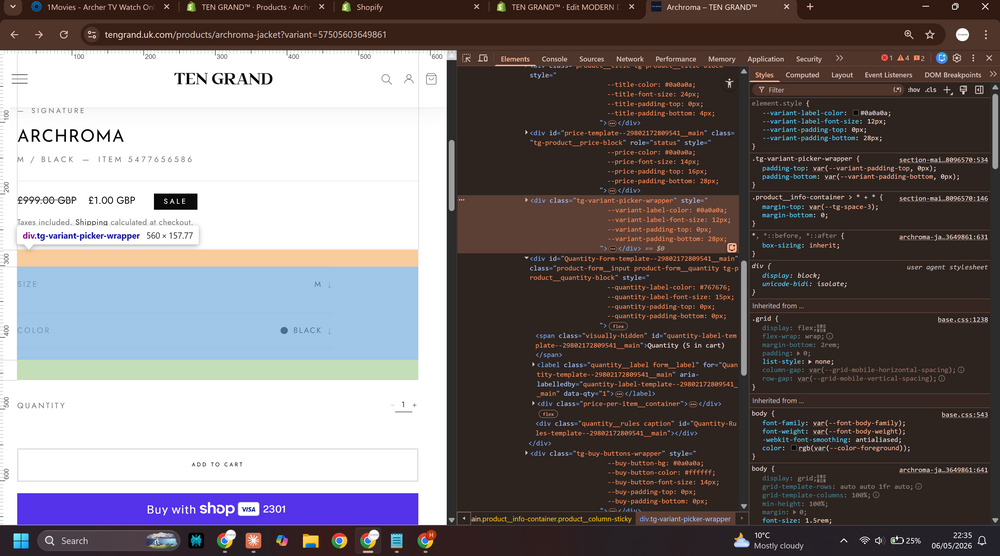Screen dimensions: 1000x556
Task: Expand the tg-variant-picker-wrapper div node
Action: click(x=526, y=200)
